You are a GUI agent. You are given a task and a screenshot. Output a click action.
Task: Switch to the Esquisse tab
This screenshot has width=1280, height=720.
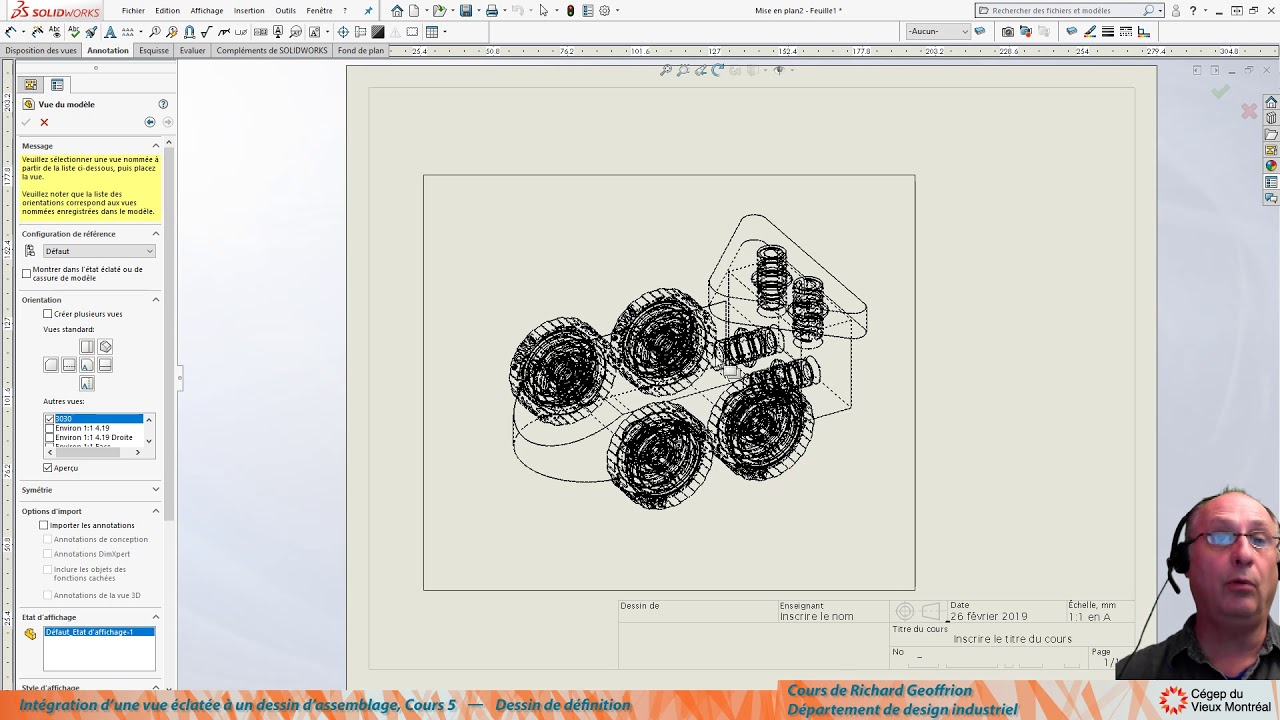point(154,50)
